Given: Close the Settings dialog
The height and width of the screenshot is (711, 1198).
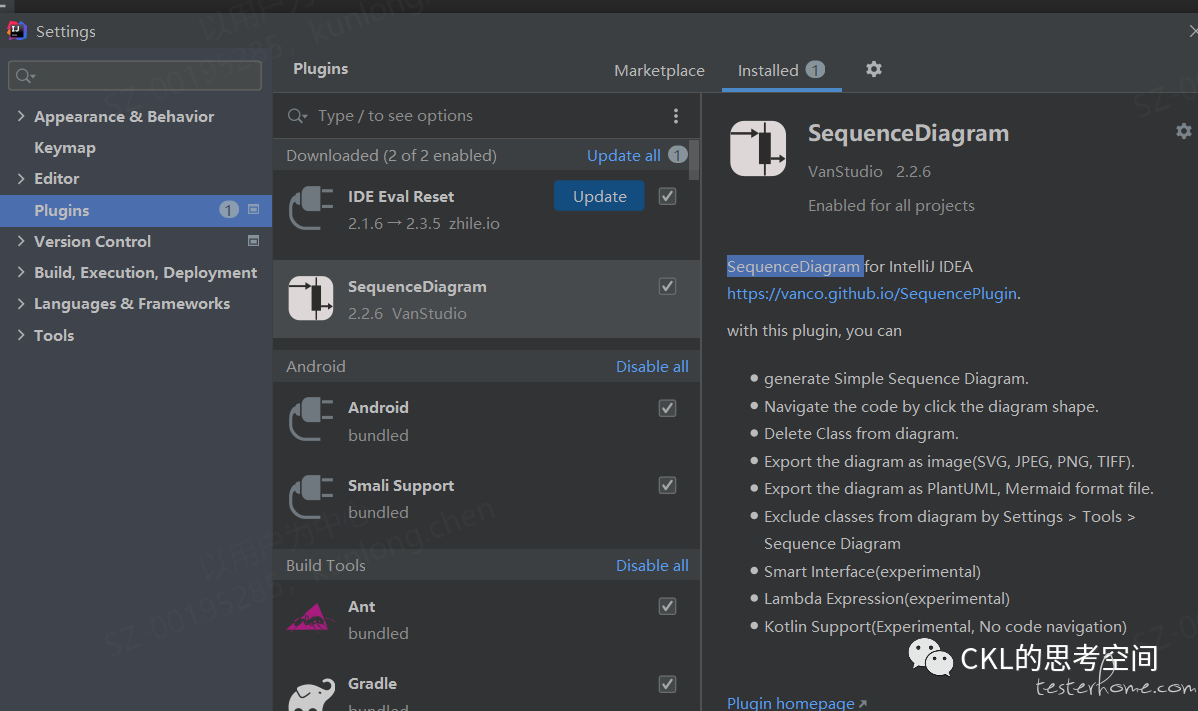Looking at the screenshot, I should point(1193,31).
